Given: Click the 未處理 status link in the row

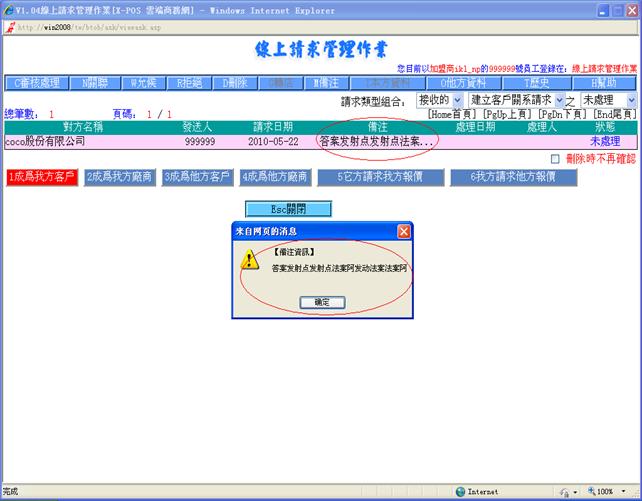Looking at the screenshot, I should pyautogui.click(x=604, y=142).
